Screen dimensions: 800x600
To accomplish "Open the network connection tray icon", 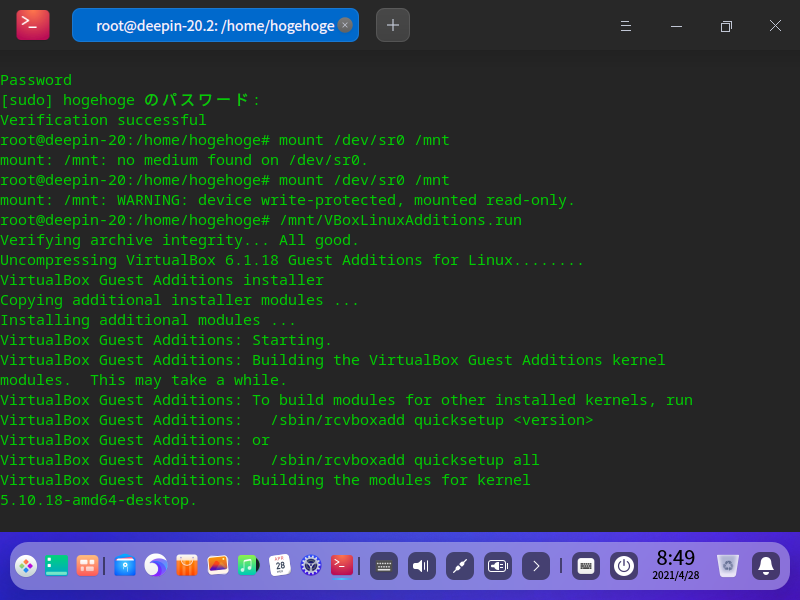I will pyautogui.click(x=460, y=566).
